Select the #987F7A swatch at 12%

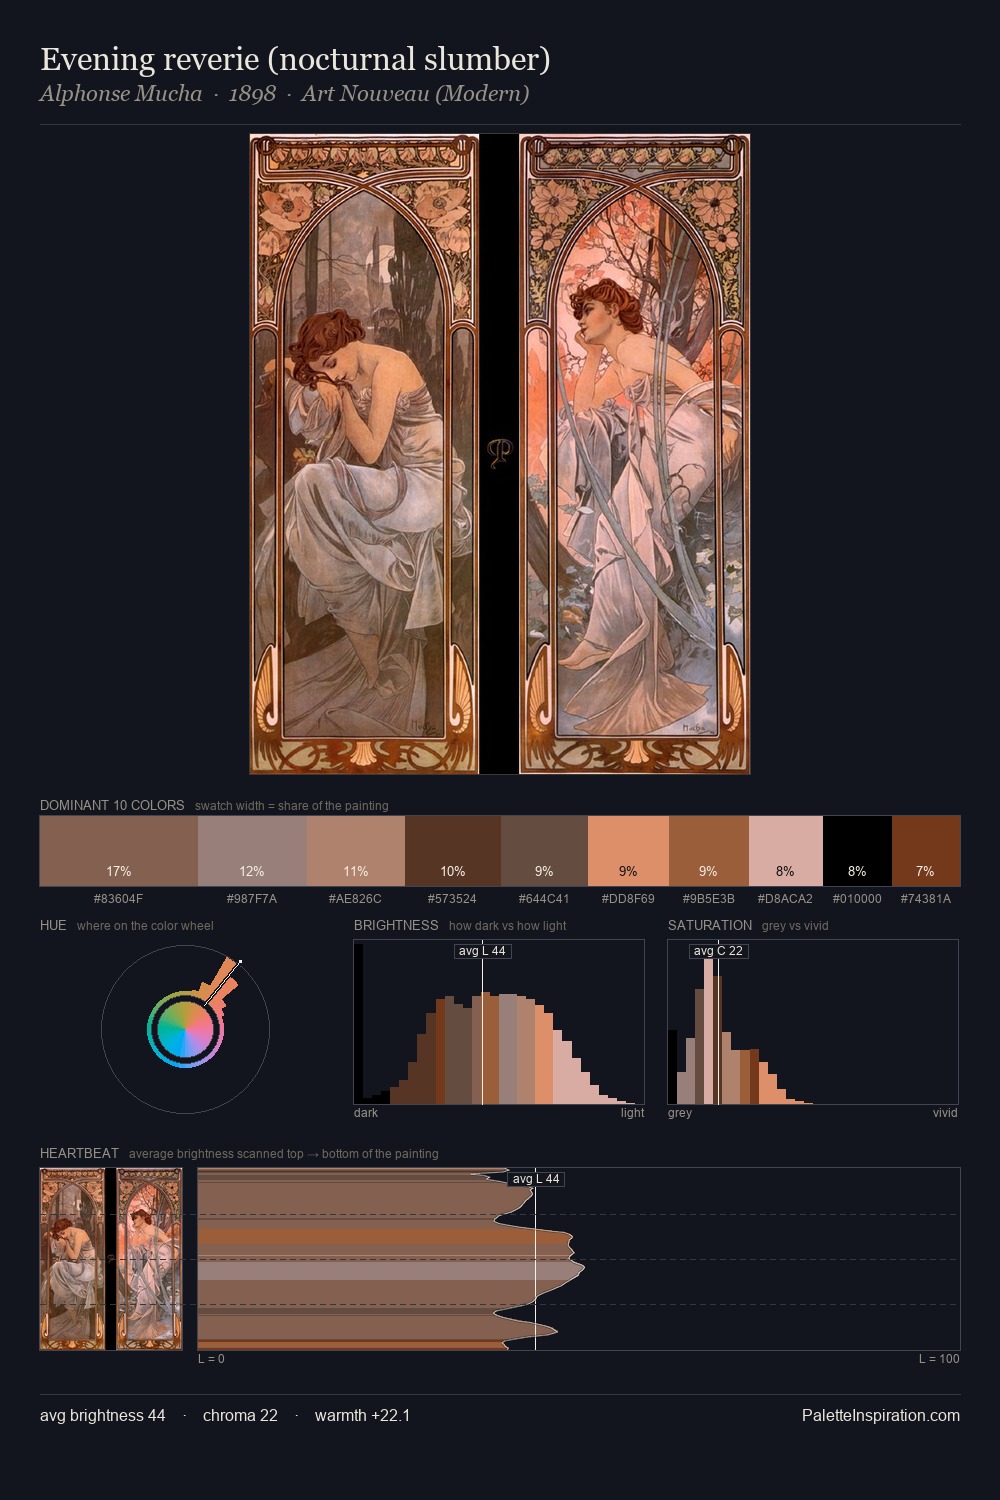(252, 851)
